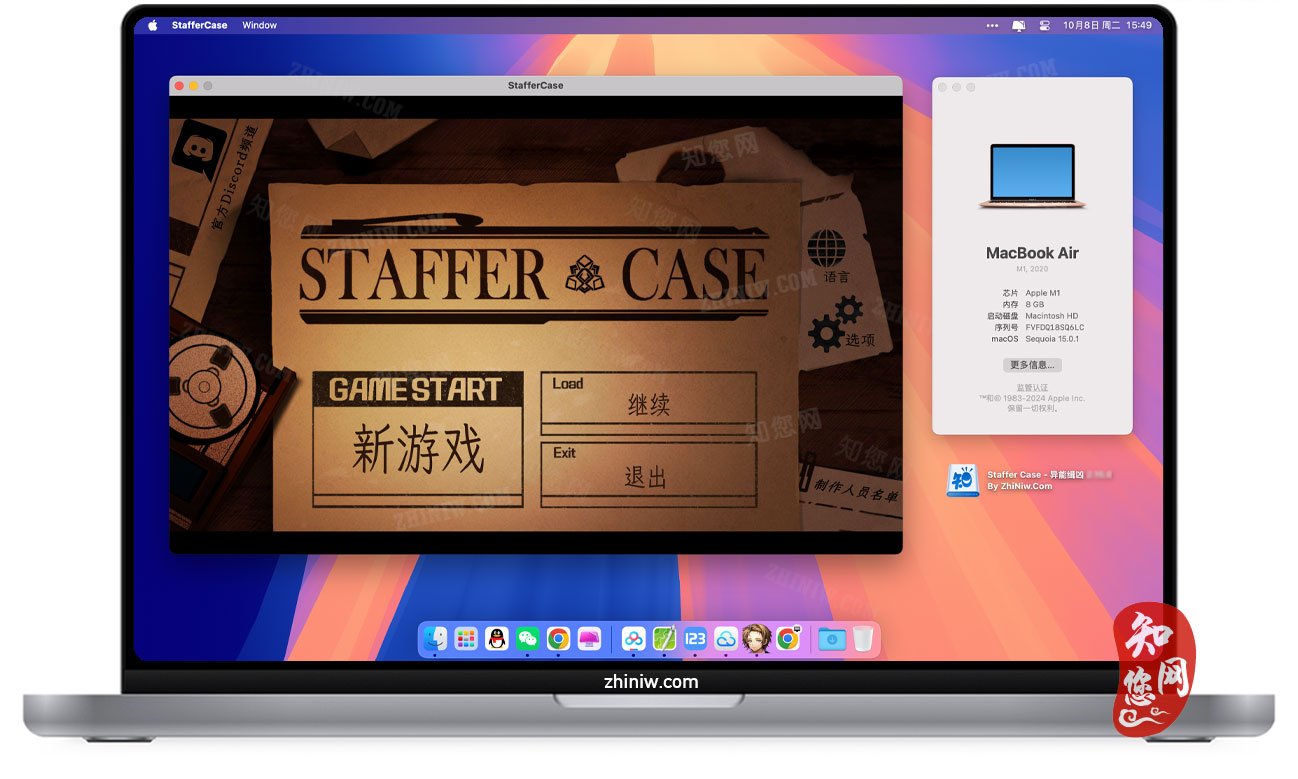Click the Staffer Case logo emblem in title
This screenshot has width=1298, height=779.
click(x=584, y=274)
